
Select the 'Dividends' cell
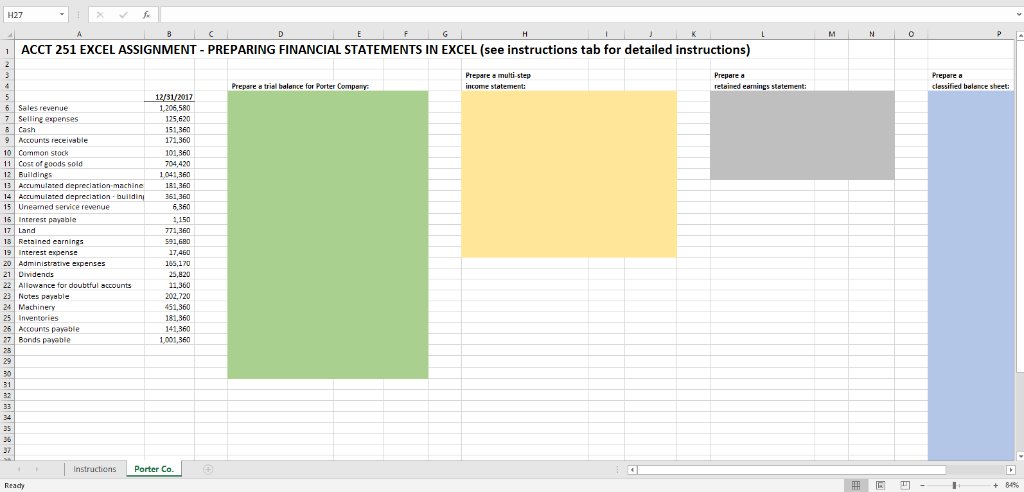(78, 274)
